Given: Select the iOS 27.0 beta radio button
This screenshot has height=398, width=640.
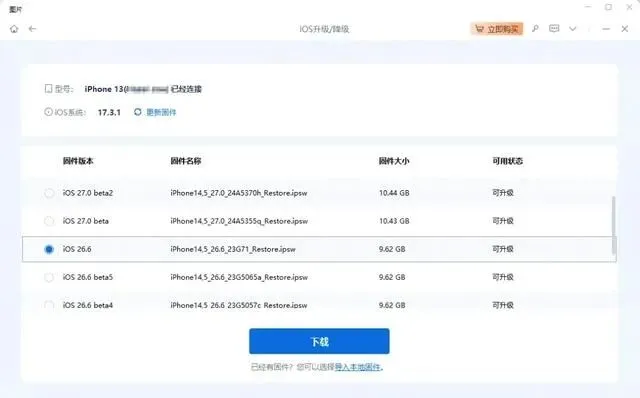Looking at the screenshot, I should tap(49, 221).
